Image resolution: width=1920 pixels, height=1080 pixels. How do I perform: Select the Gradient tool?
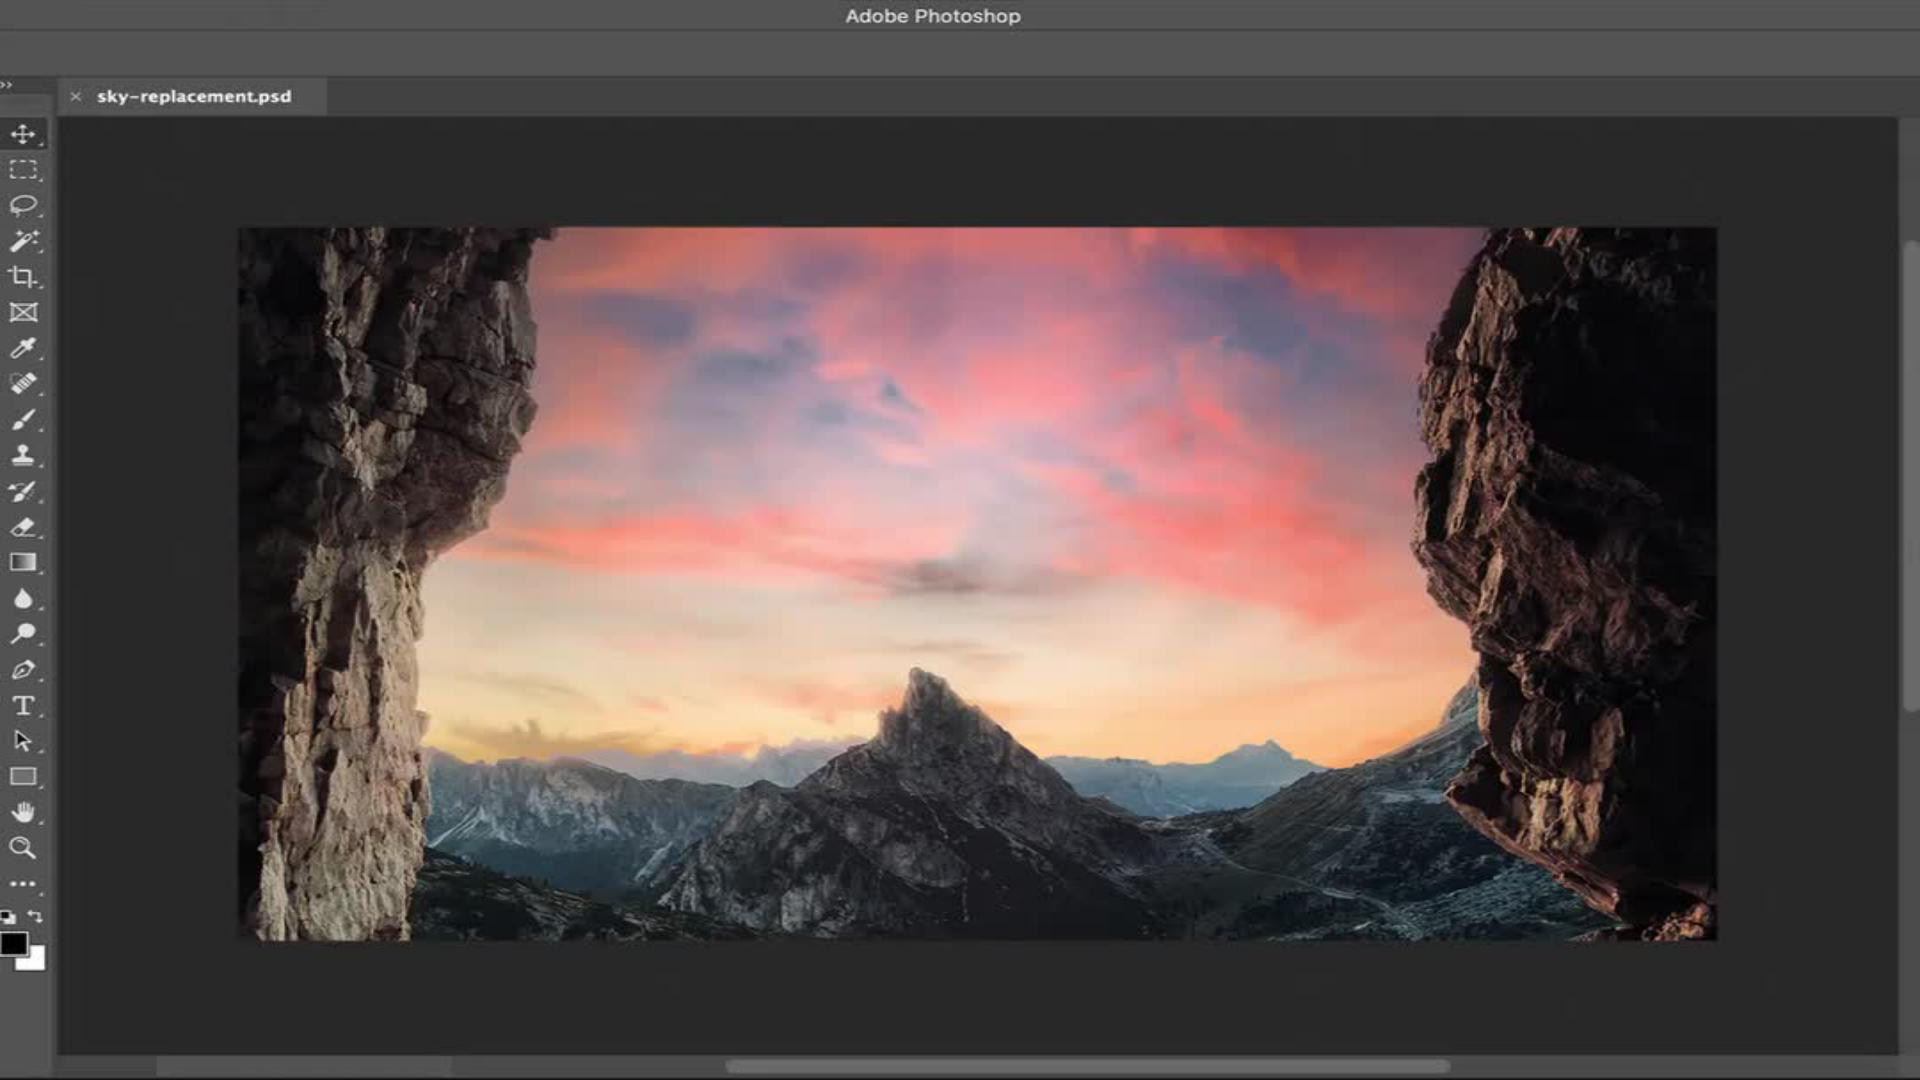pos(23,562)
